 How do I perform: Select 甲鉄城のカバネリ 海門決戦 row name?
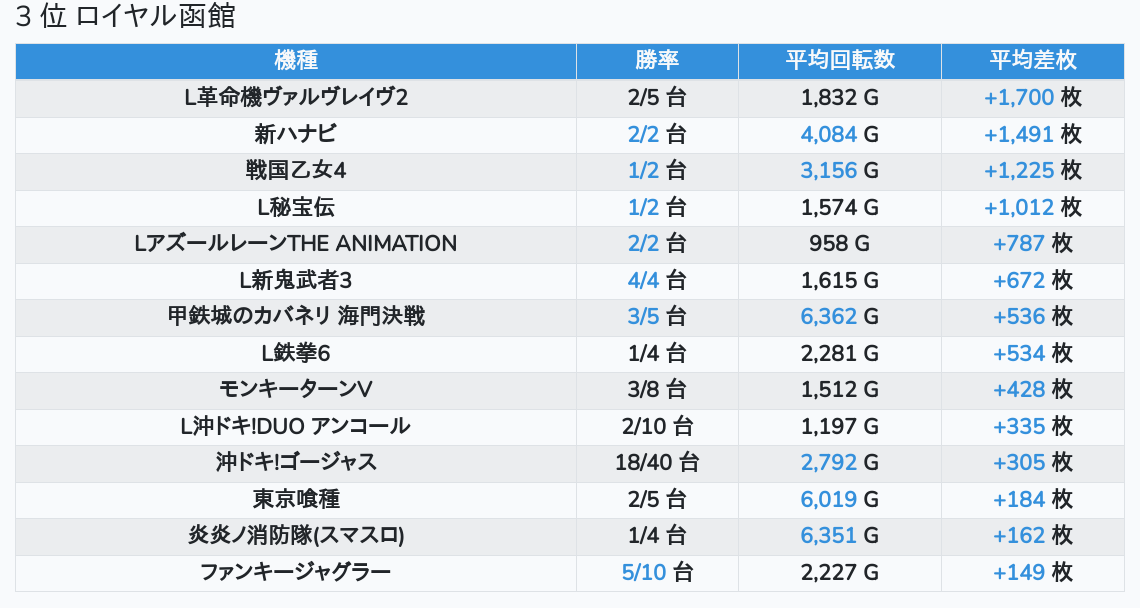click(x=295, y=316)
